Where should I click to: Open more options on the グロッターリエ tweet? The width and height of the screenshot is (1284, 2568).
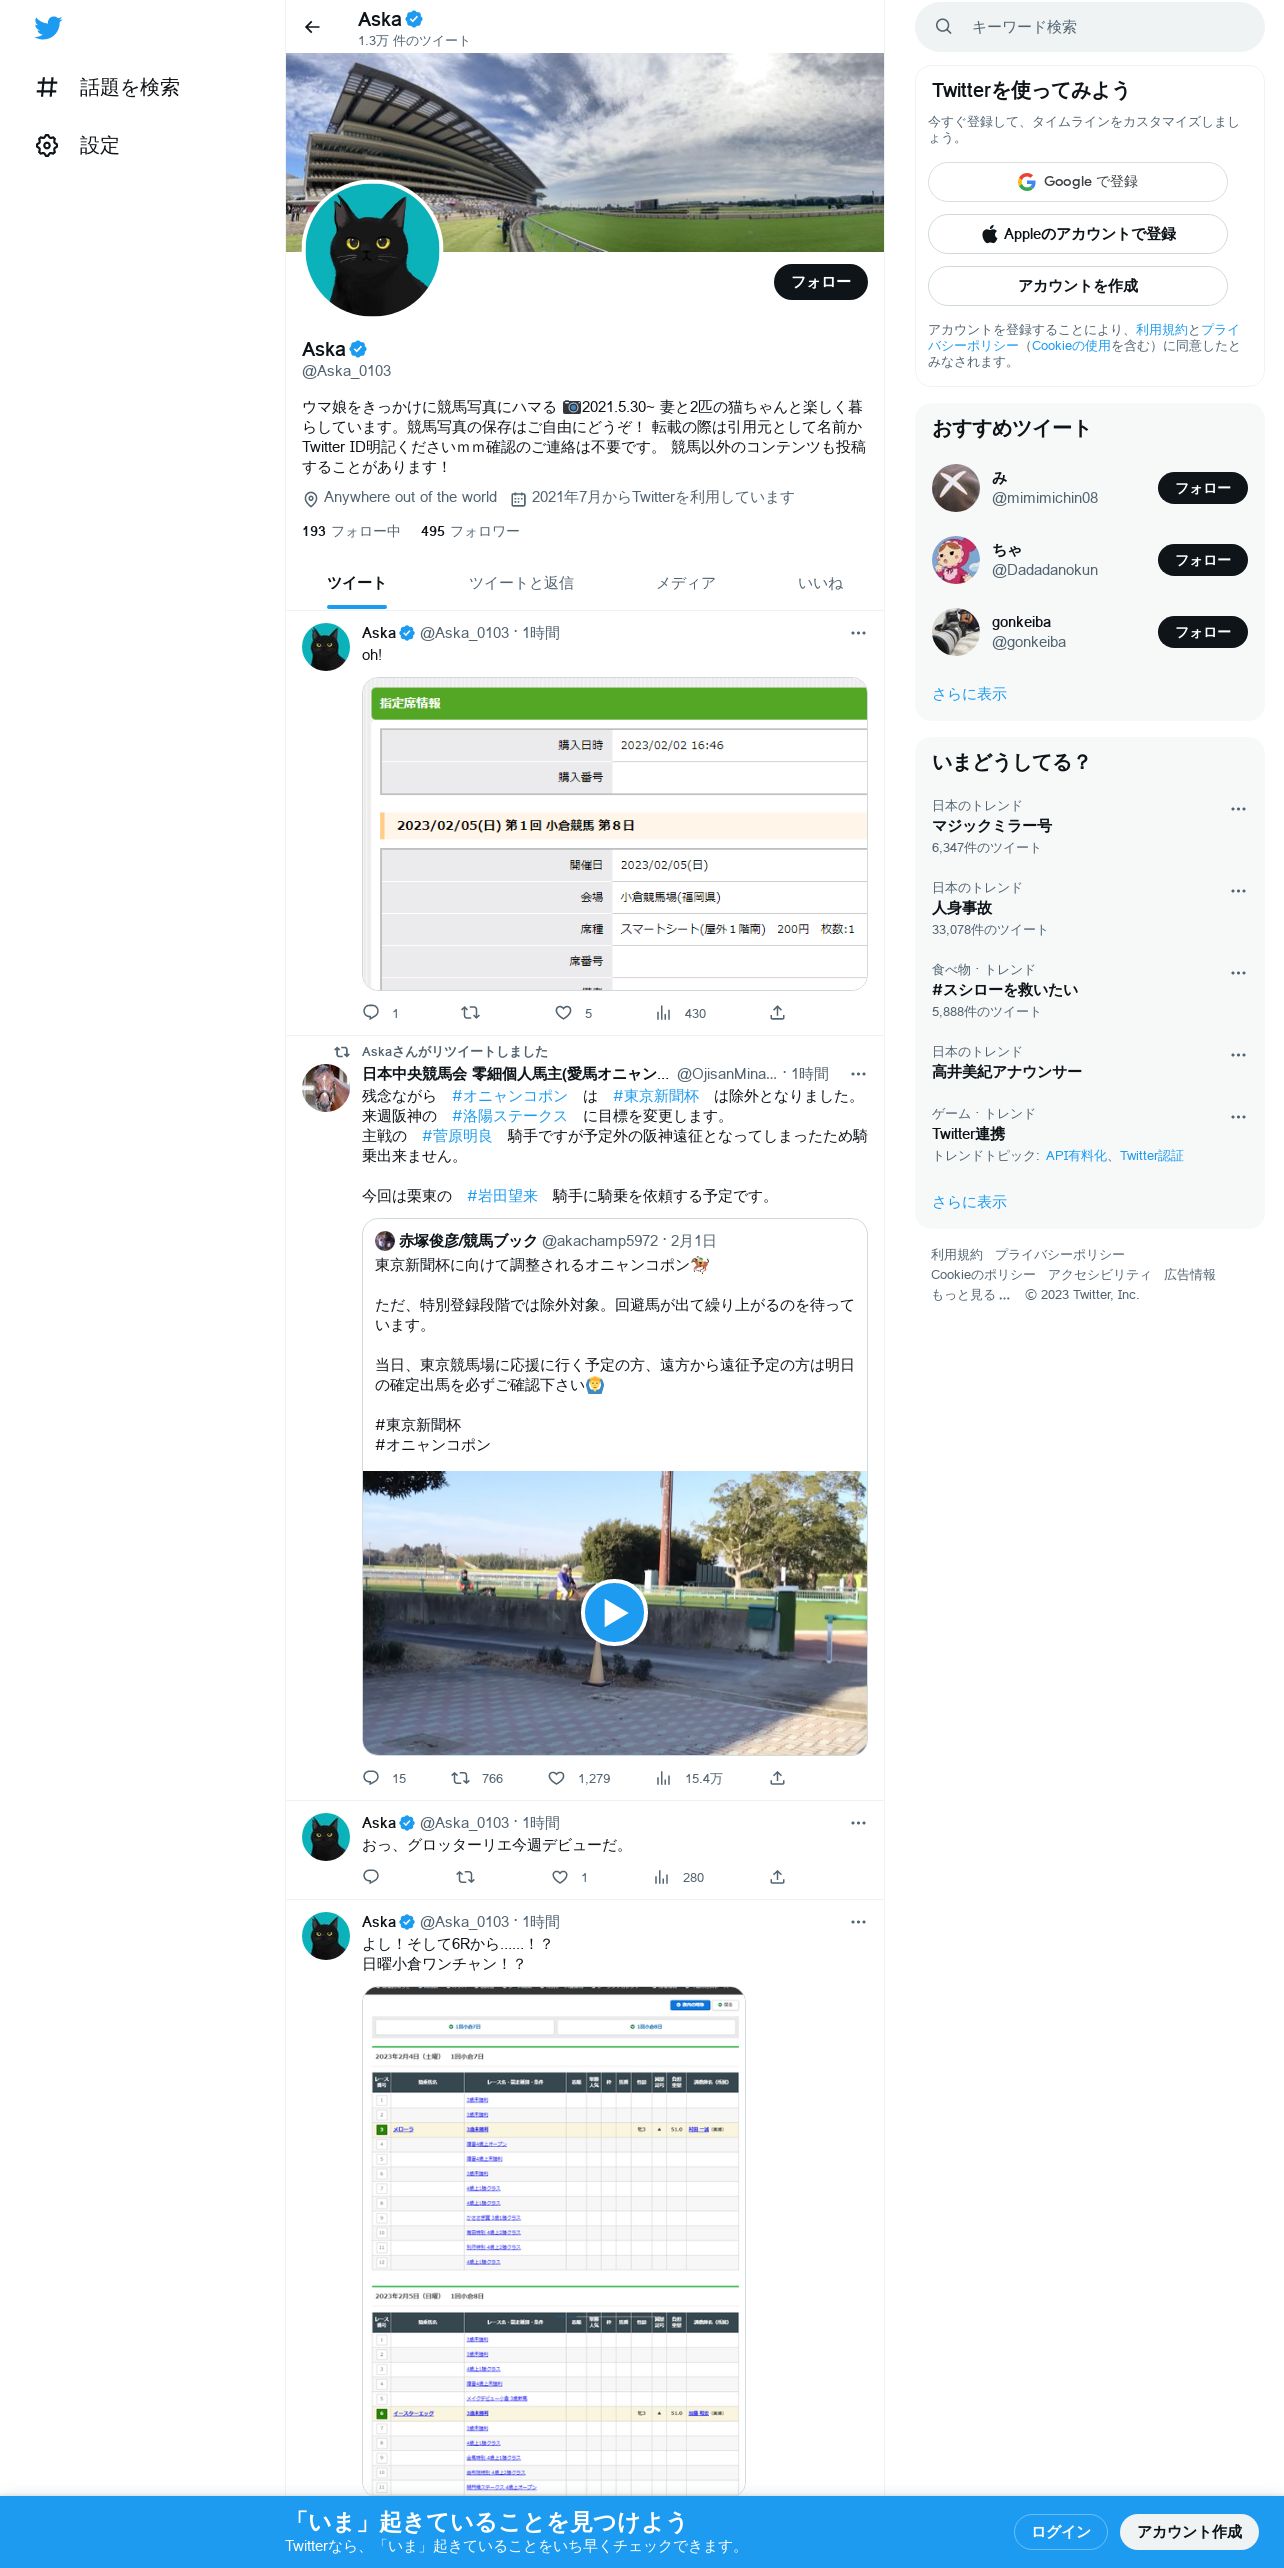(x=858, y=1823)
